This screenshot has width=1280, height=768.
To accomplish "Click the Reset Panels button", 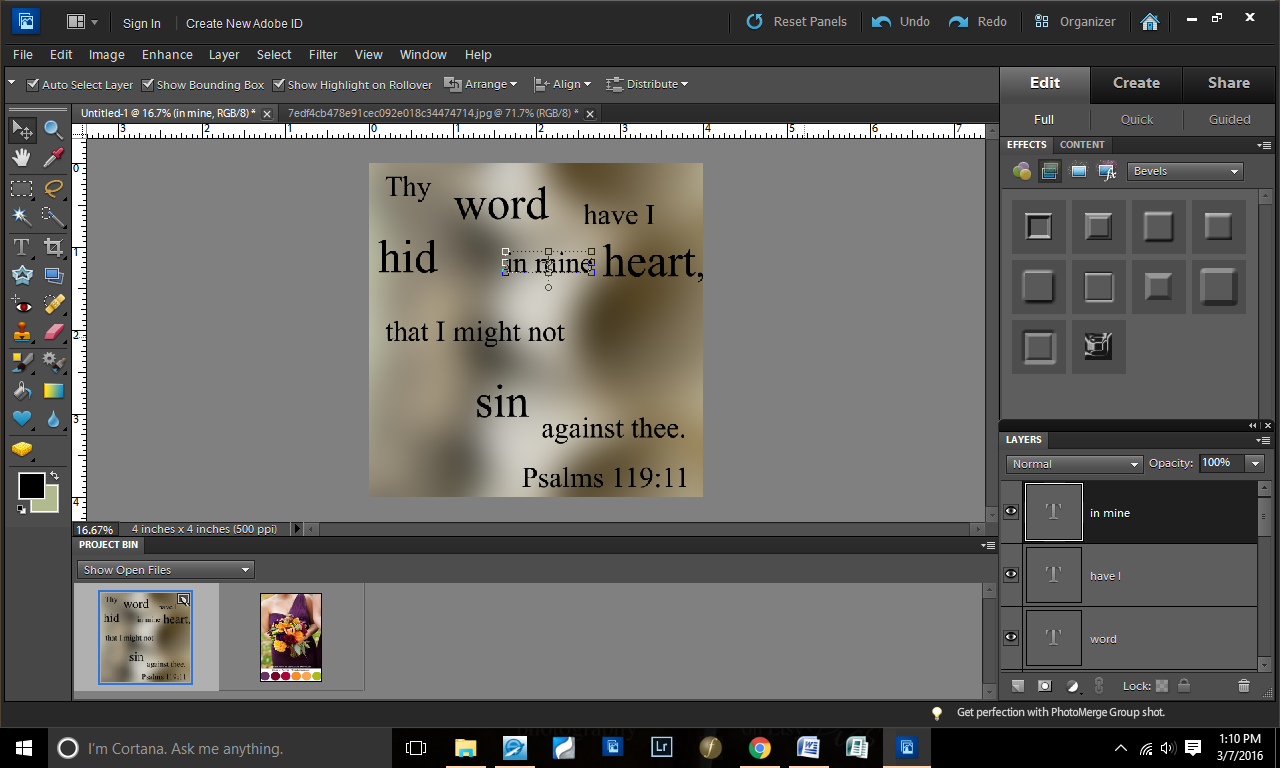I will (797, 22).
